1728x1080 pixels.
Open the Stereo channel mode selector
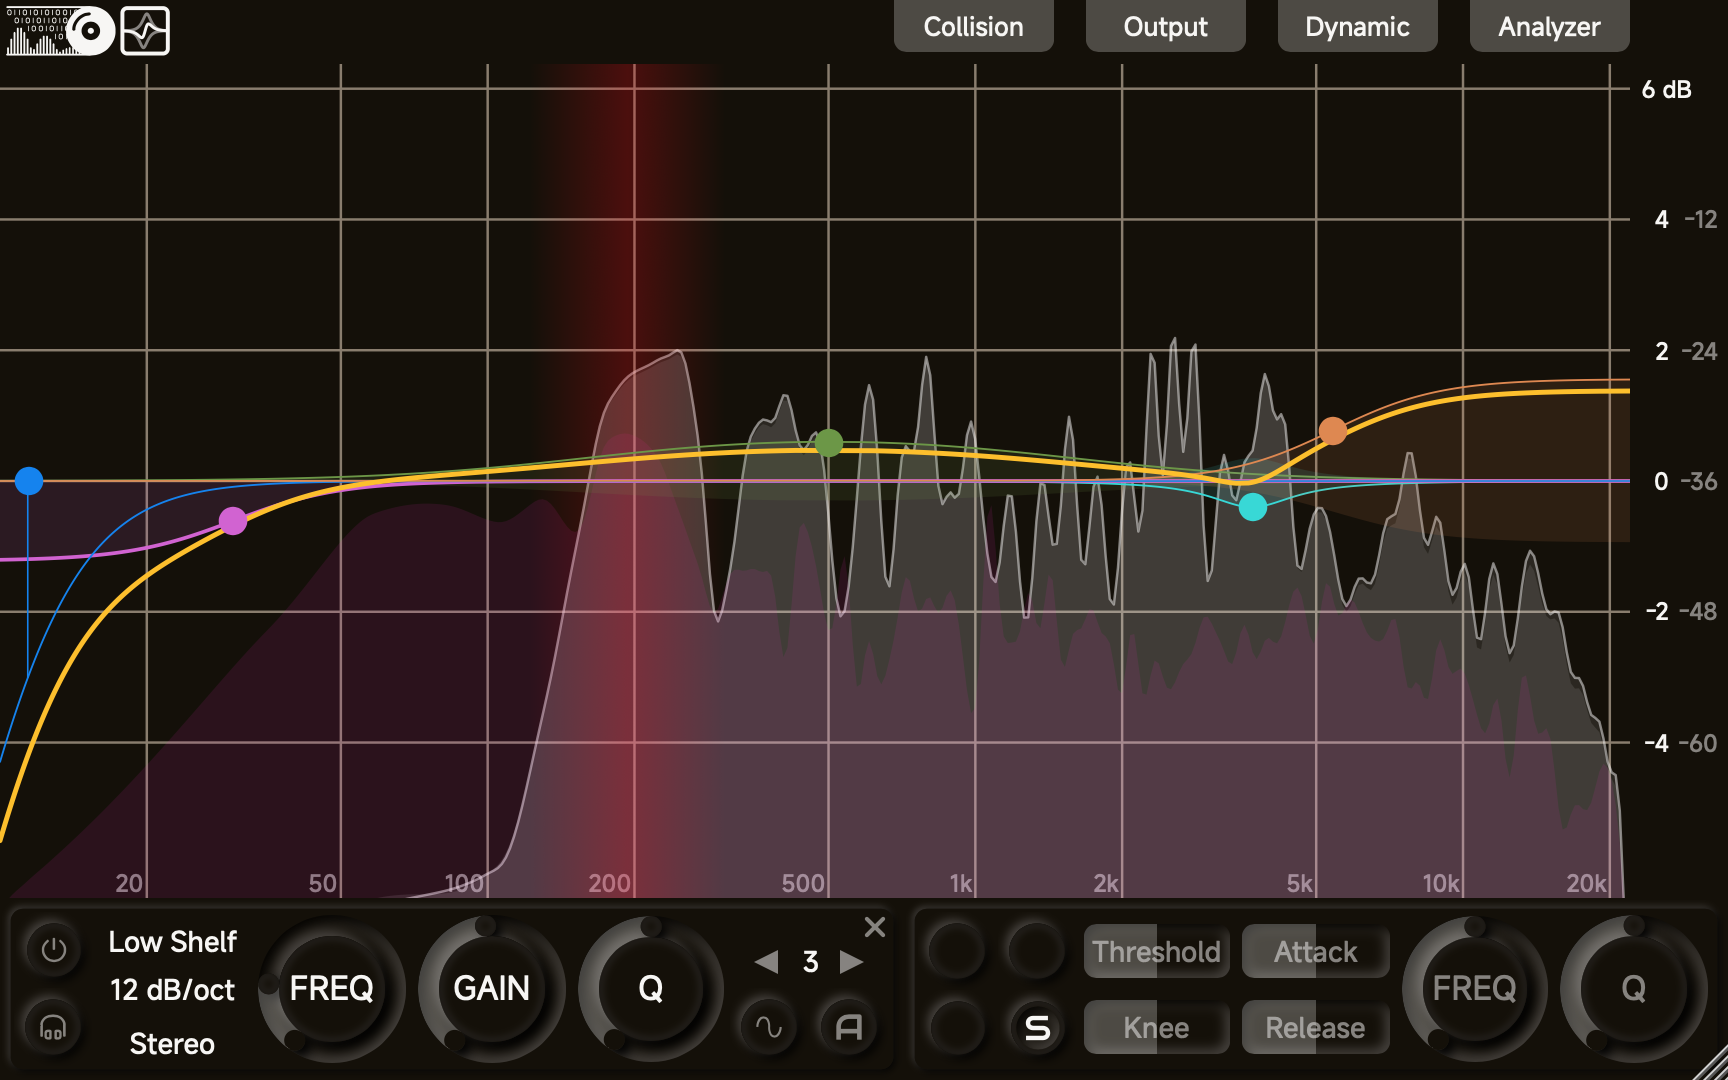pos(171,1043)
